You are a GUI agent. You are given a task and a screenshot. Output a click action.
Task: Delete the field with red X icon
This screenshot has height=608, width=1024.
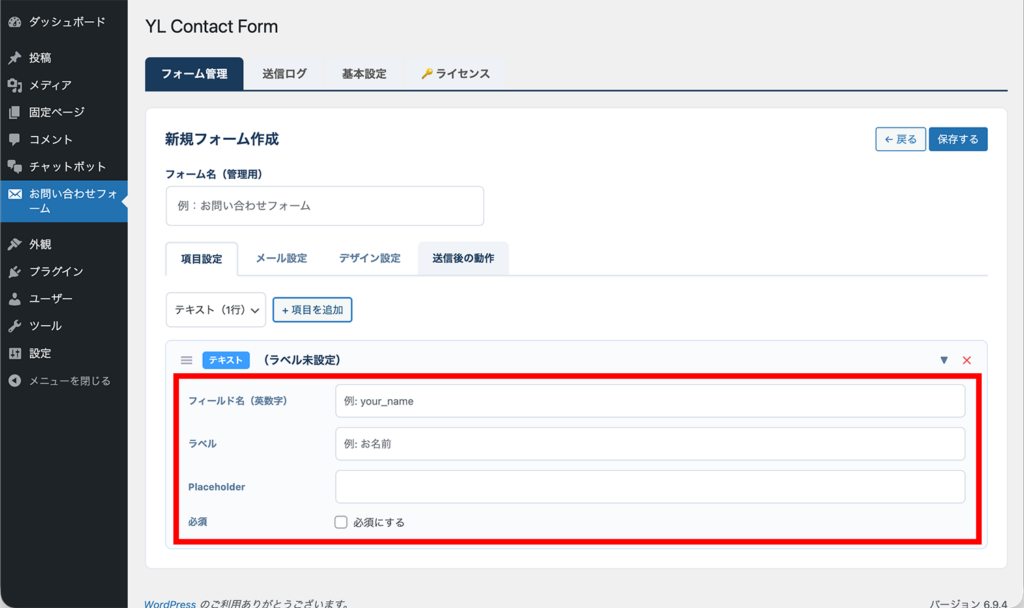pos(967,360)
